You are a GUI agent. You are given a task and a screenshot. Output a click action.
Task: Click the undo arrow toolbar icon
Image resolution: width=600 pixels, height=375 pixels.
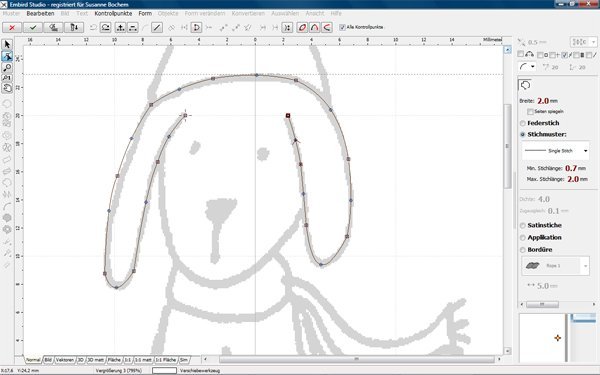point(93,28)
